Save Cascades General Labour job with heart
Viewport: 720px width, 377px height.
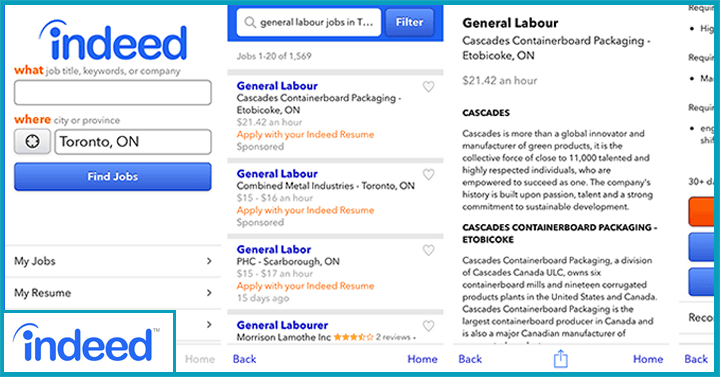click(428, 86)
